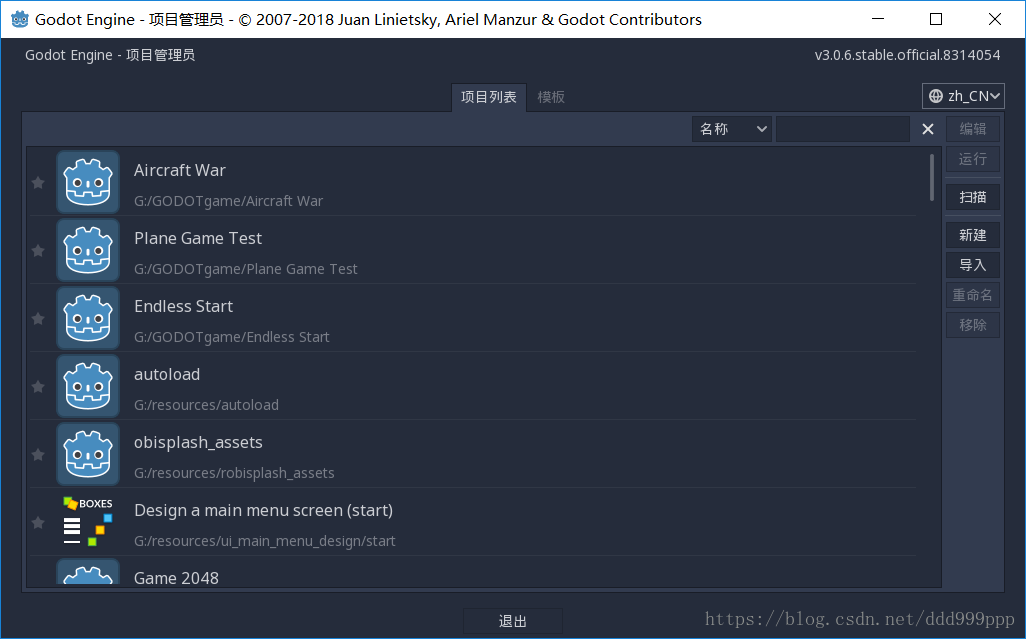Toggle the star for Endless Start
Viewport: 1026px width, 639px height.
(39, 319)
